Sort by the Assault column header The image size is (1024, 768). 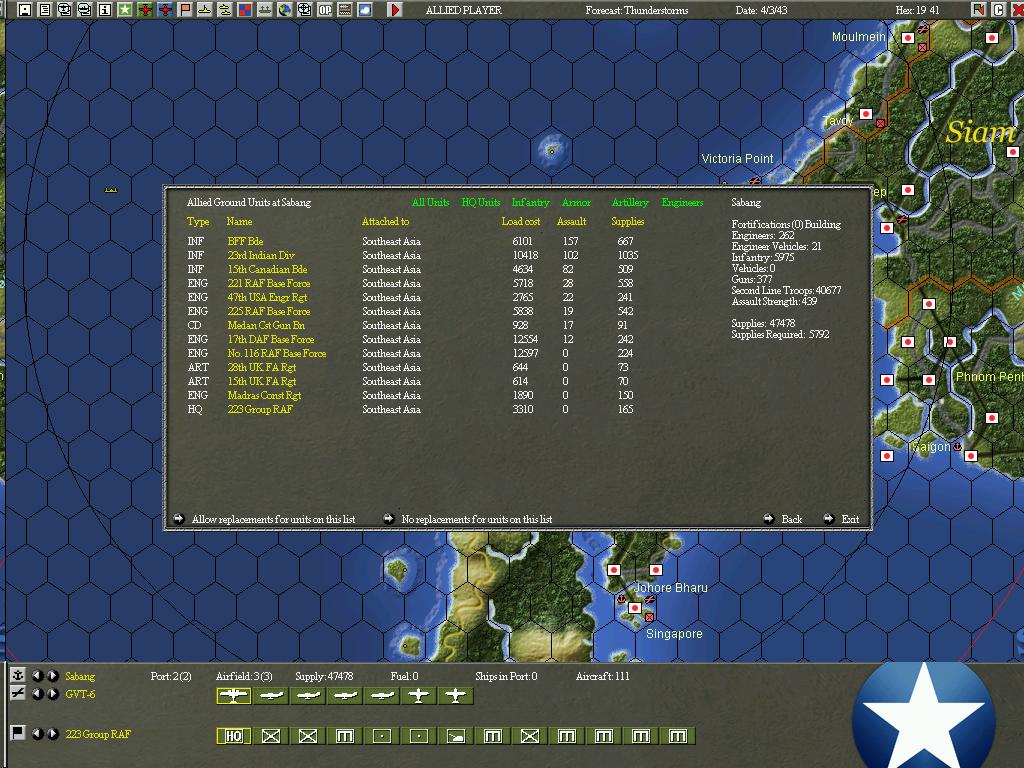point(571,221)
